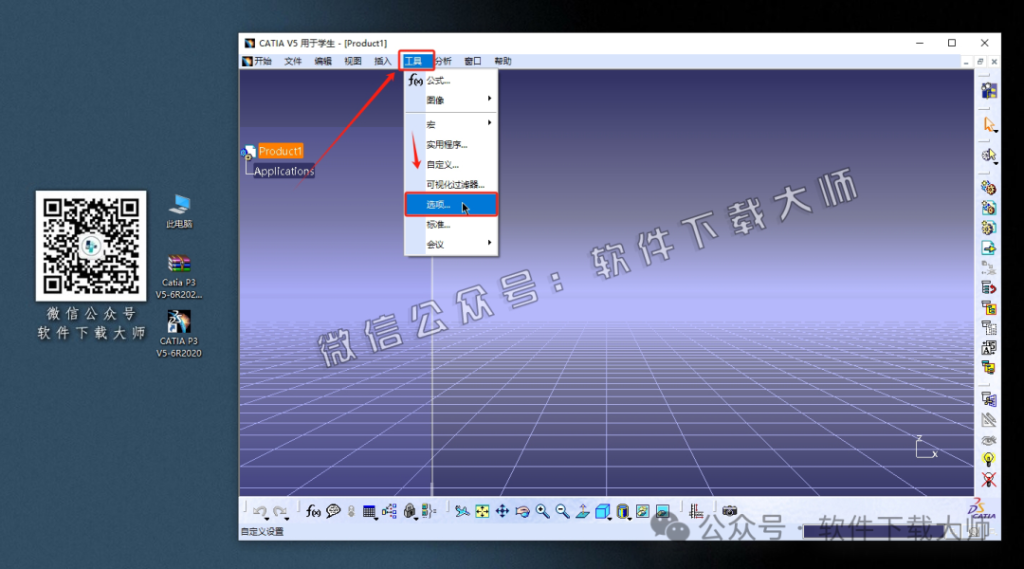This screenshot has width=1024, height=569.
Task: Expand the 会议 submenu
Action: pos(451,244)
